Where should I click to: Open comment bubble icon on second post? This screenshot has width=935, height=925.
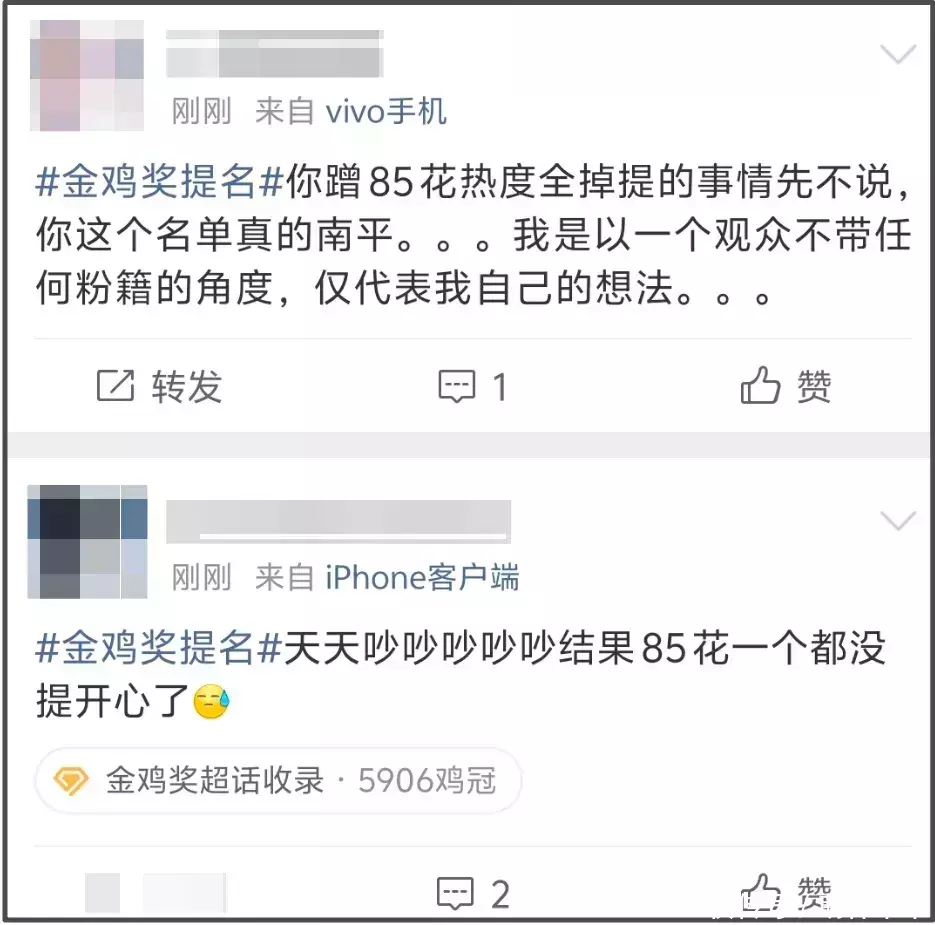click(x=456, y=893)
